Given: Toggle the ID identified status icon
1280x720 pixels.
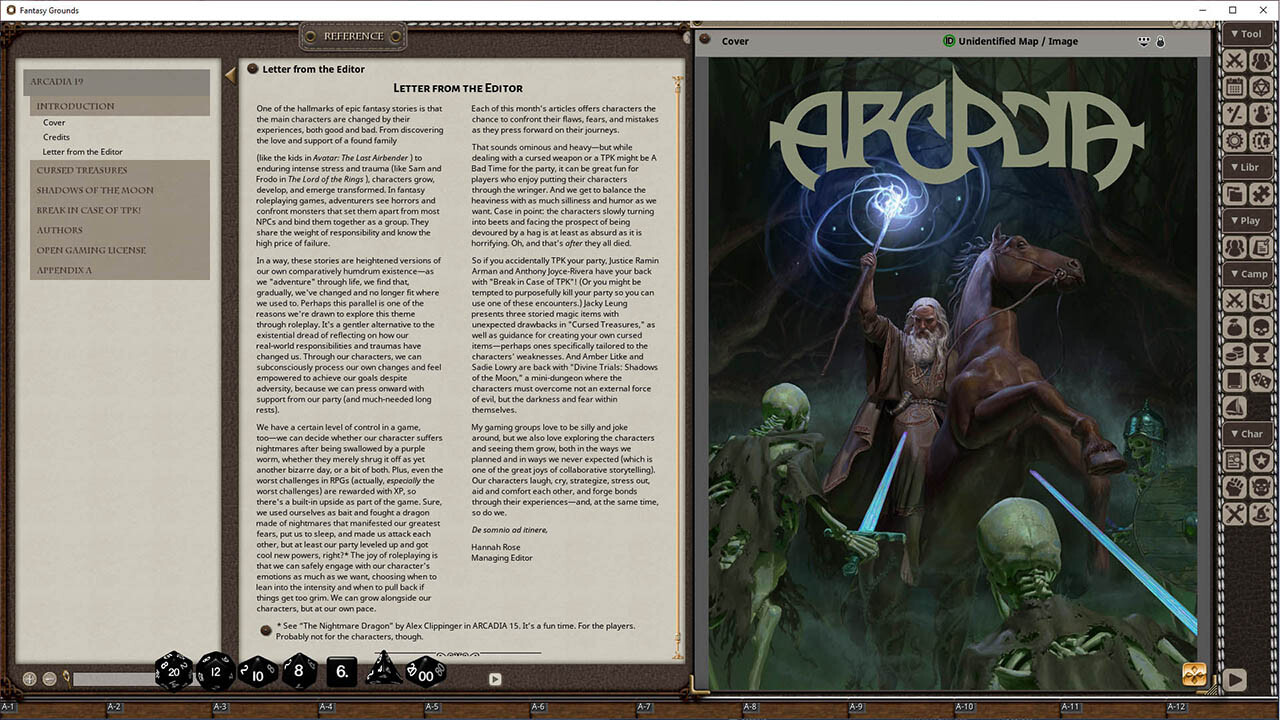Looking at the screenshot, I should tap(949, 41).
